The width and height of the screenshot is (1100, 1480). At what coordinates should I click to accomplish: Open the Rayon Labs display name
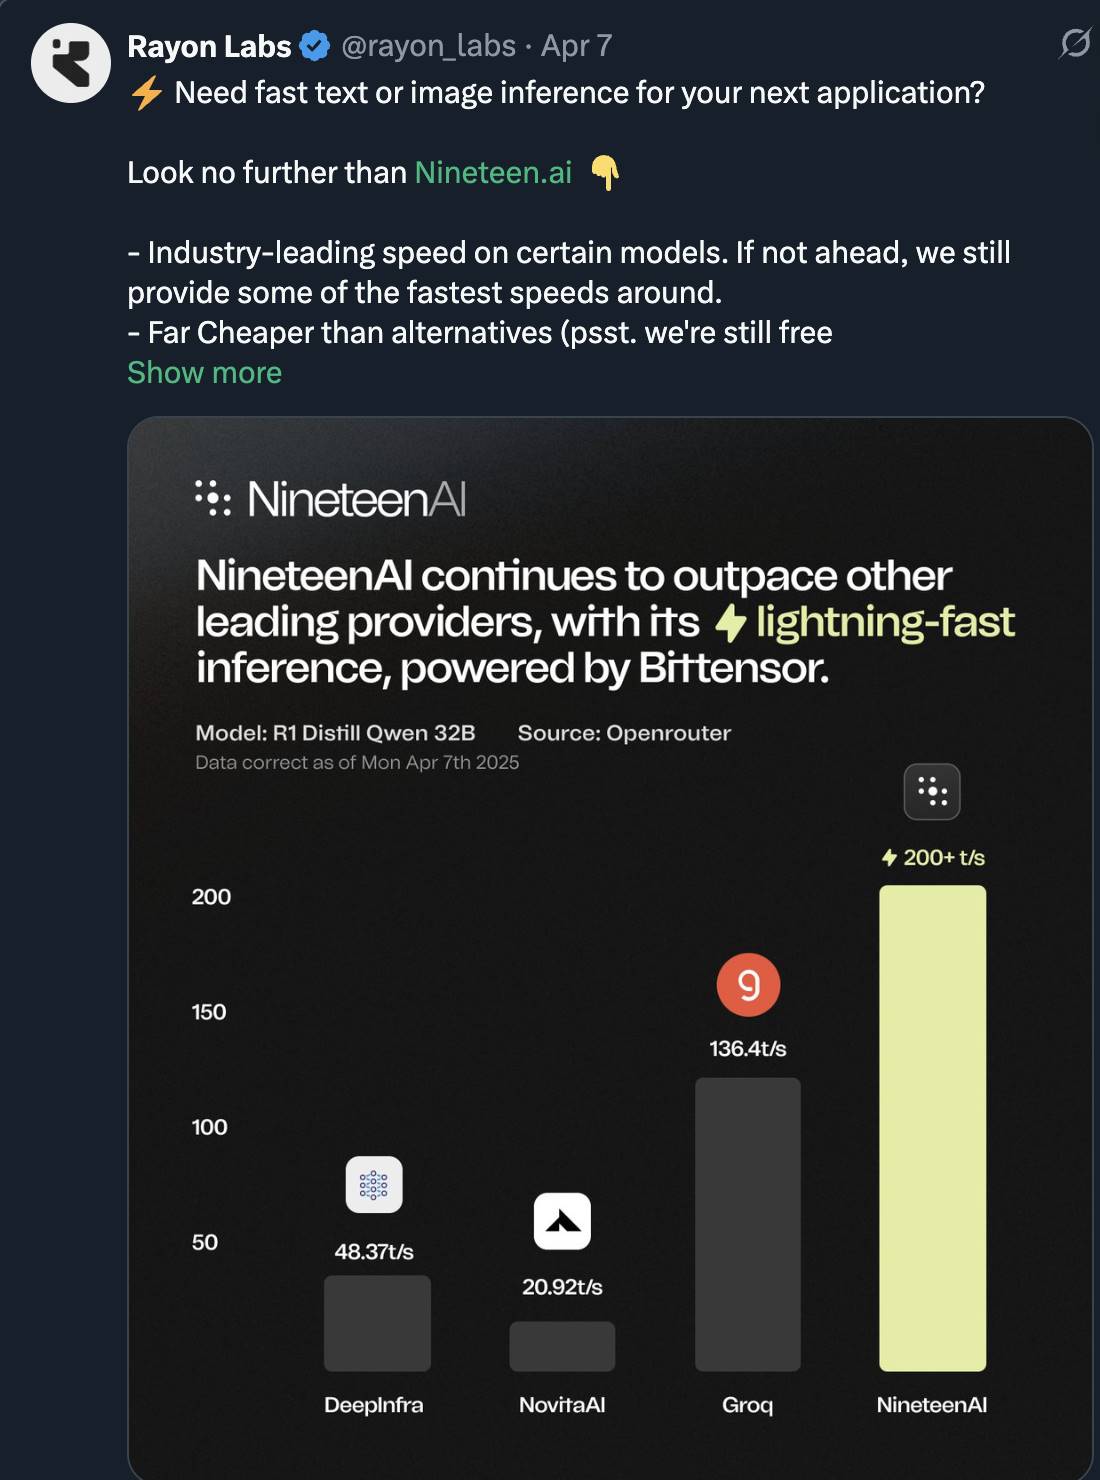point(209,46)
